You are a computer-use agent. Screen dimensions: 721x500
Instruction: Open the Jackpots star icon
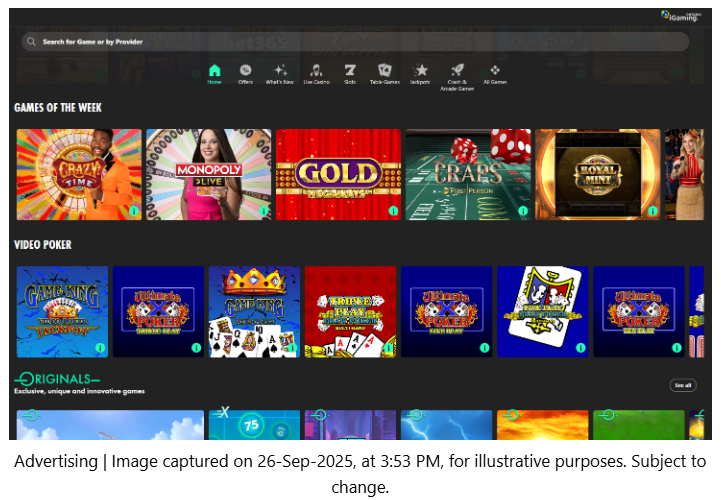point(420,70)
